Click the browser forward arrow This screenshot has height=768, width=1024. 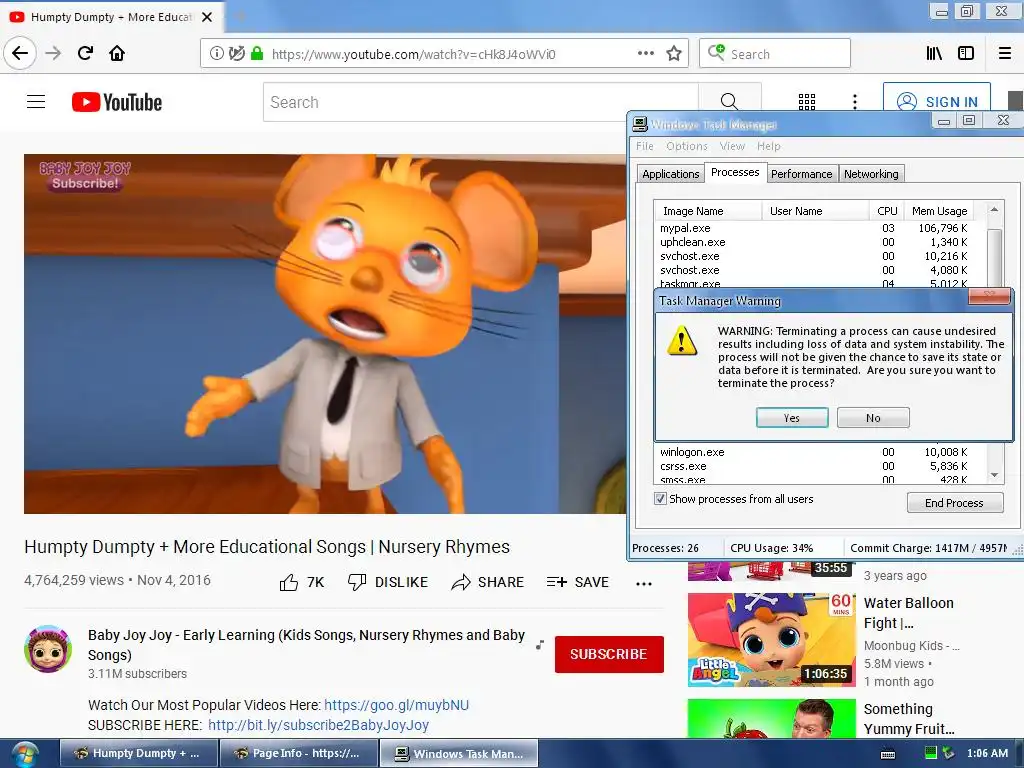click(x=53, y=53)
